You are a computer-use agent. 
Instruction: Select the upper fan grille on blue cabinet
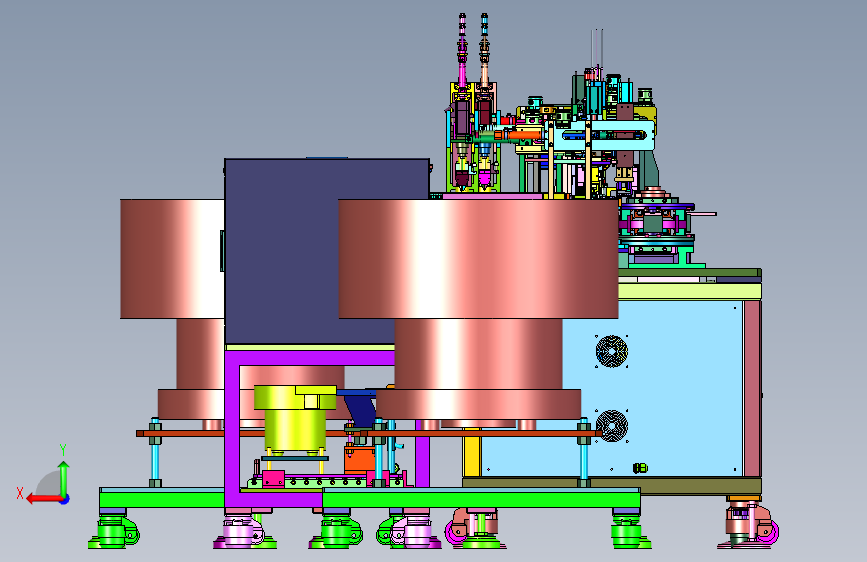[x=612, y=351]
